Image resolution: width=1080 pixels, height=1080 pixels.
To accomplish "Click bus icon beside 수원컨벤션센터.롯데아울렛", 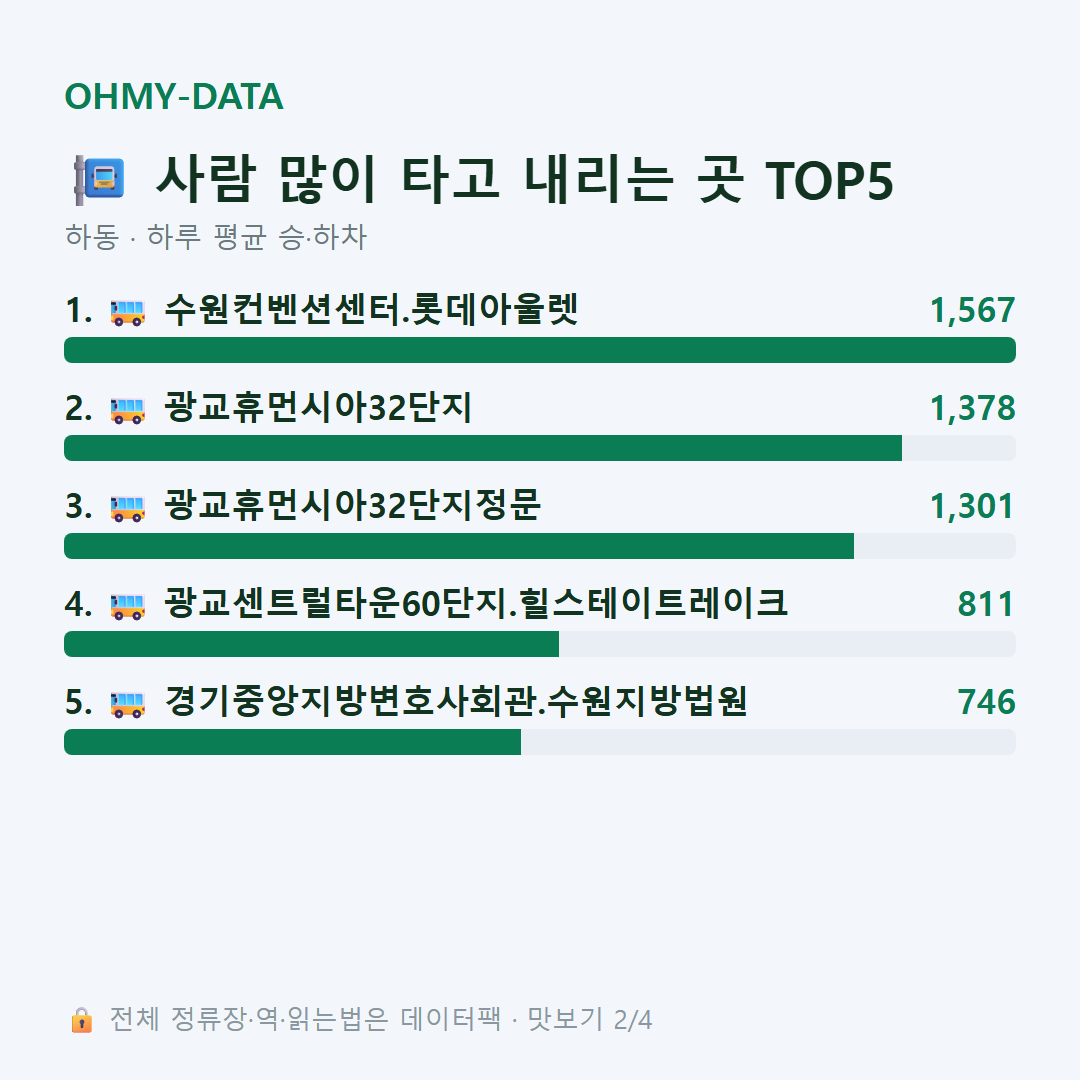I will [128, 312].
